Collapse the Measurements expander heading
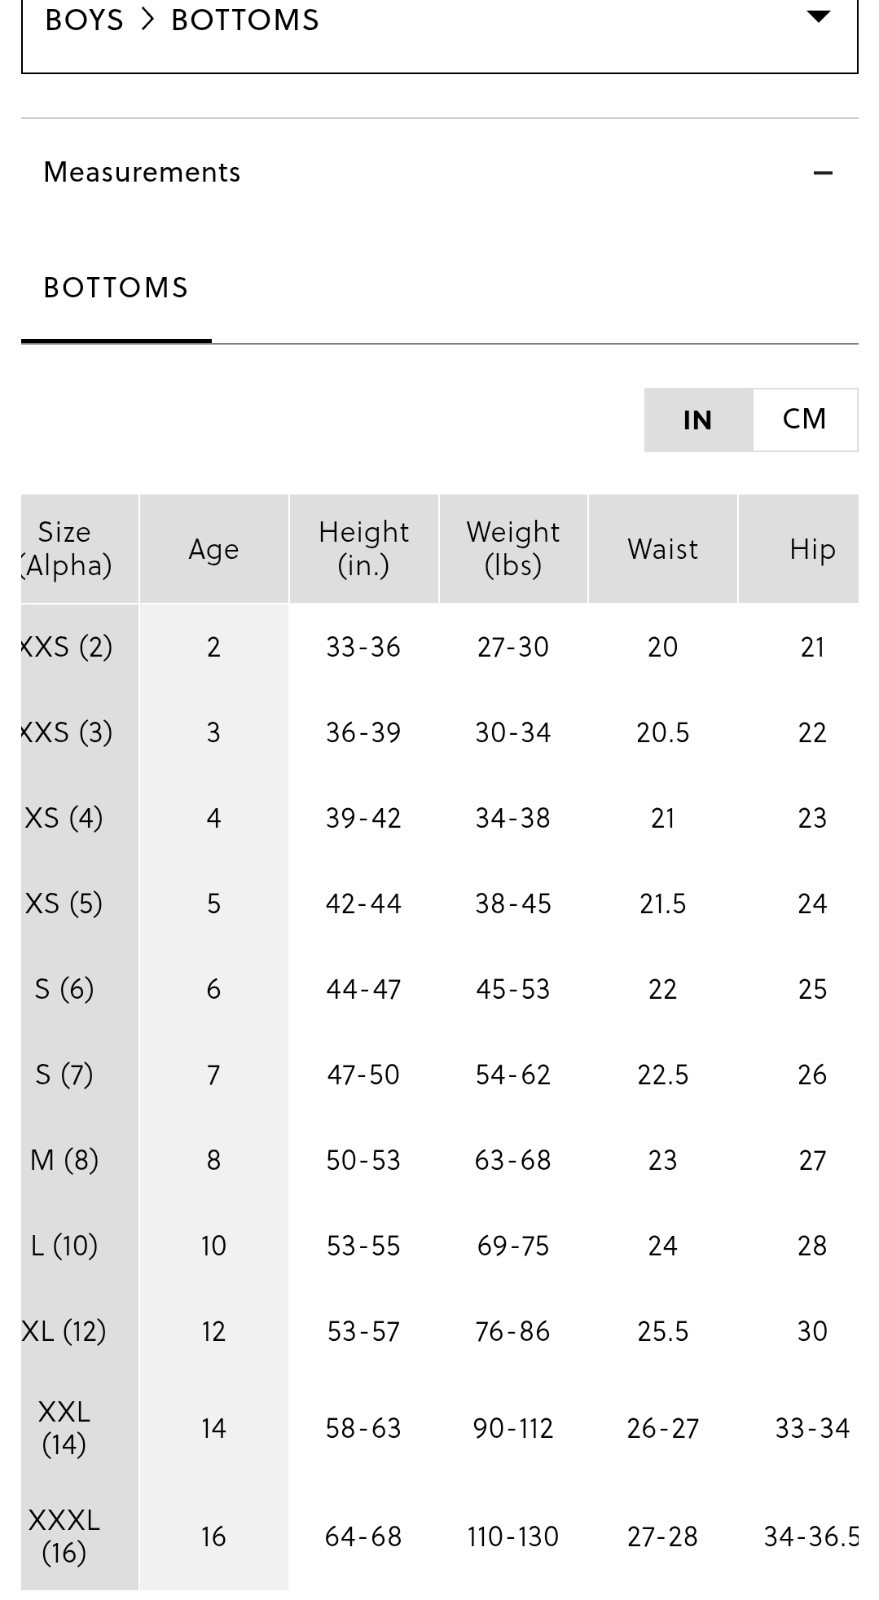The height and width of the screenshot is (1600, 879). pyautogui.click(x=440, y=172)
